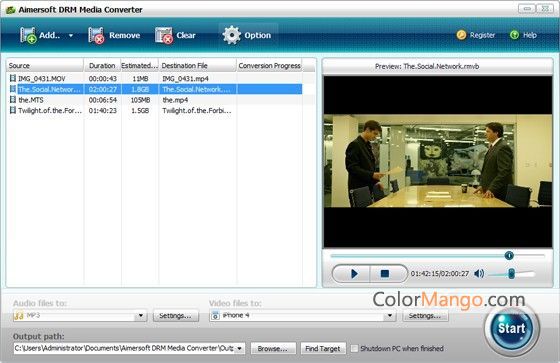
Task: Click the MP3 format music icon
Action: [x=19, y=315]
